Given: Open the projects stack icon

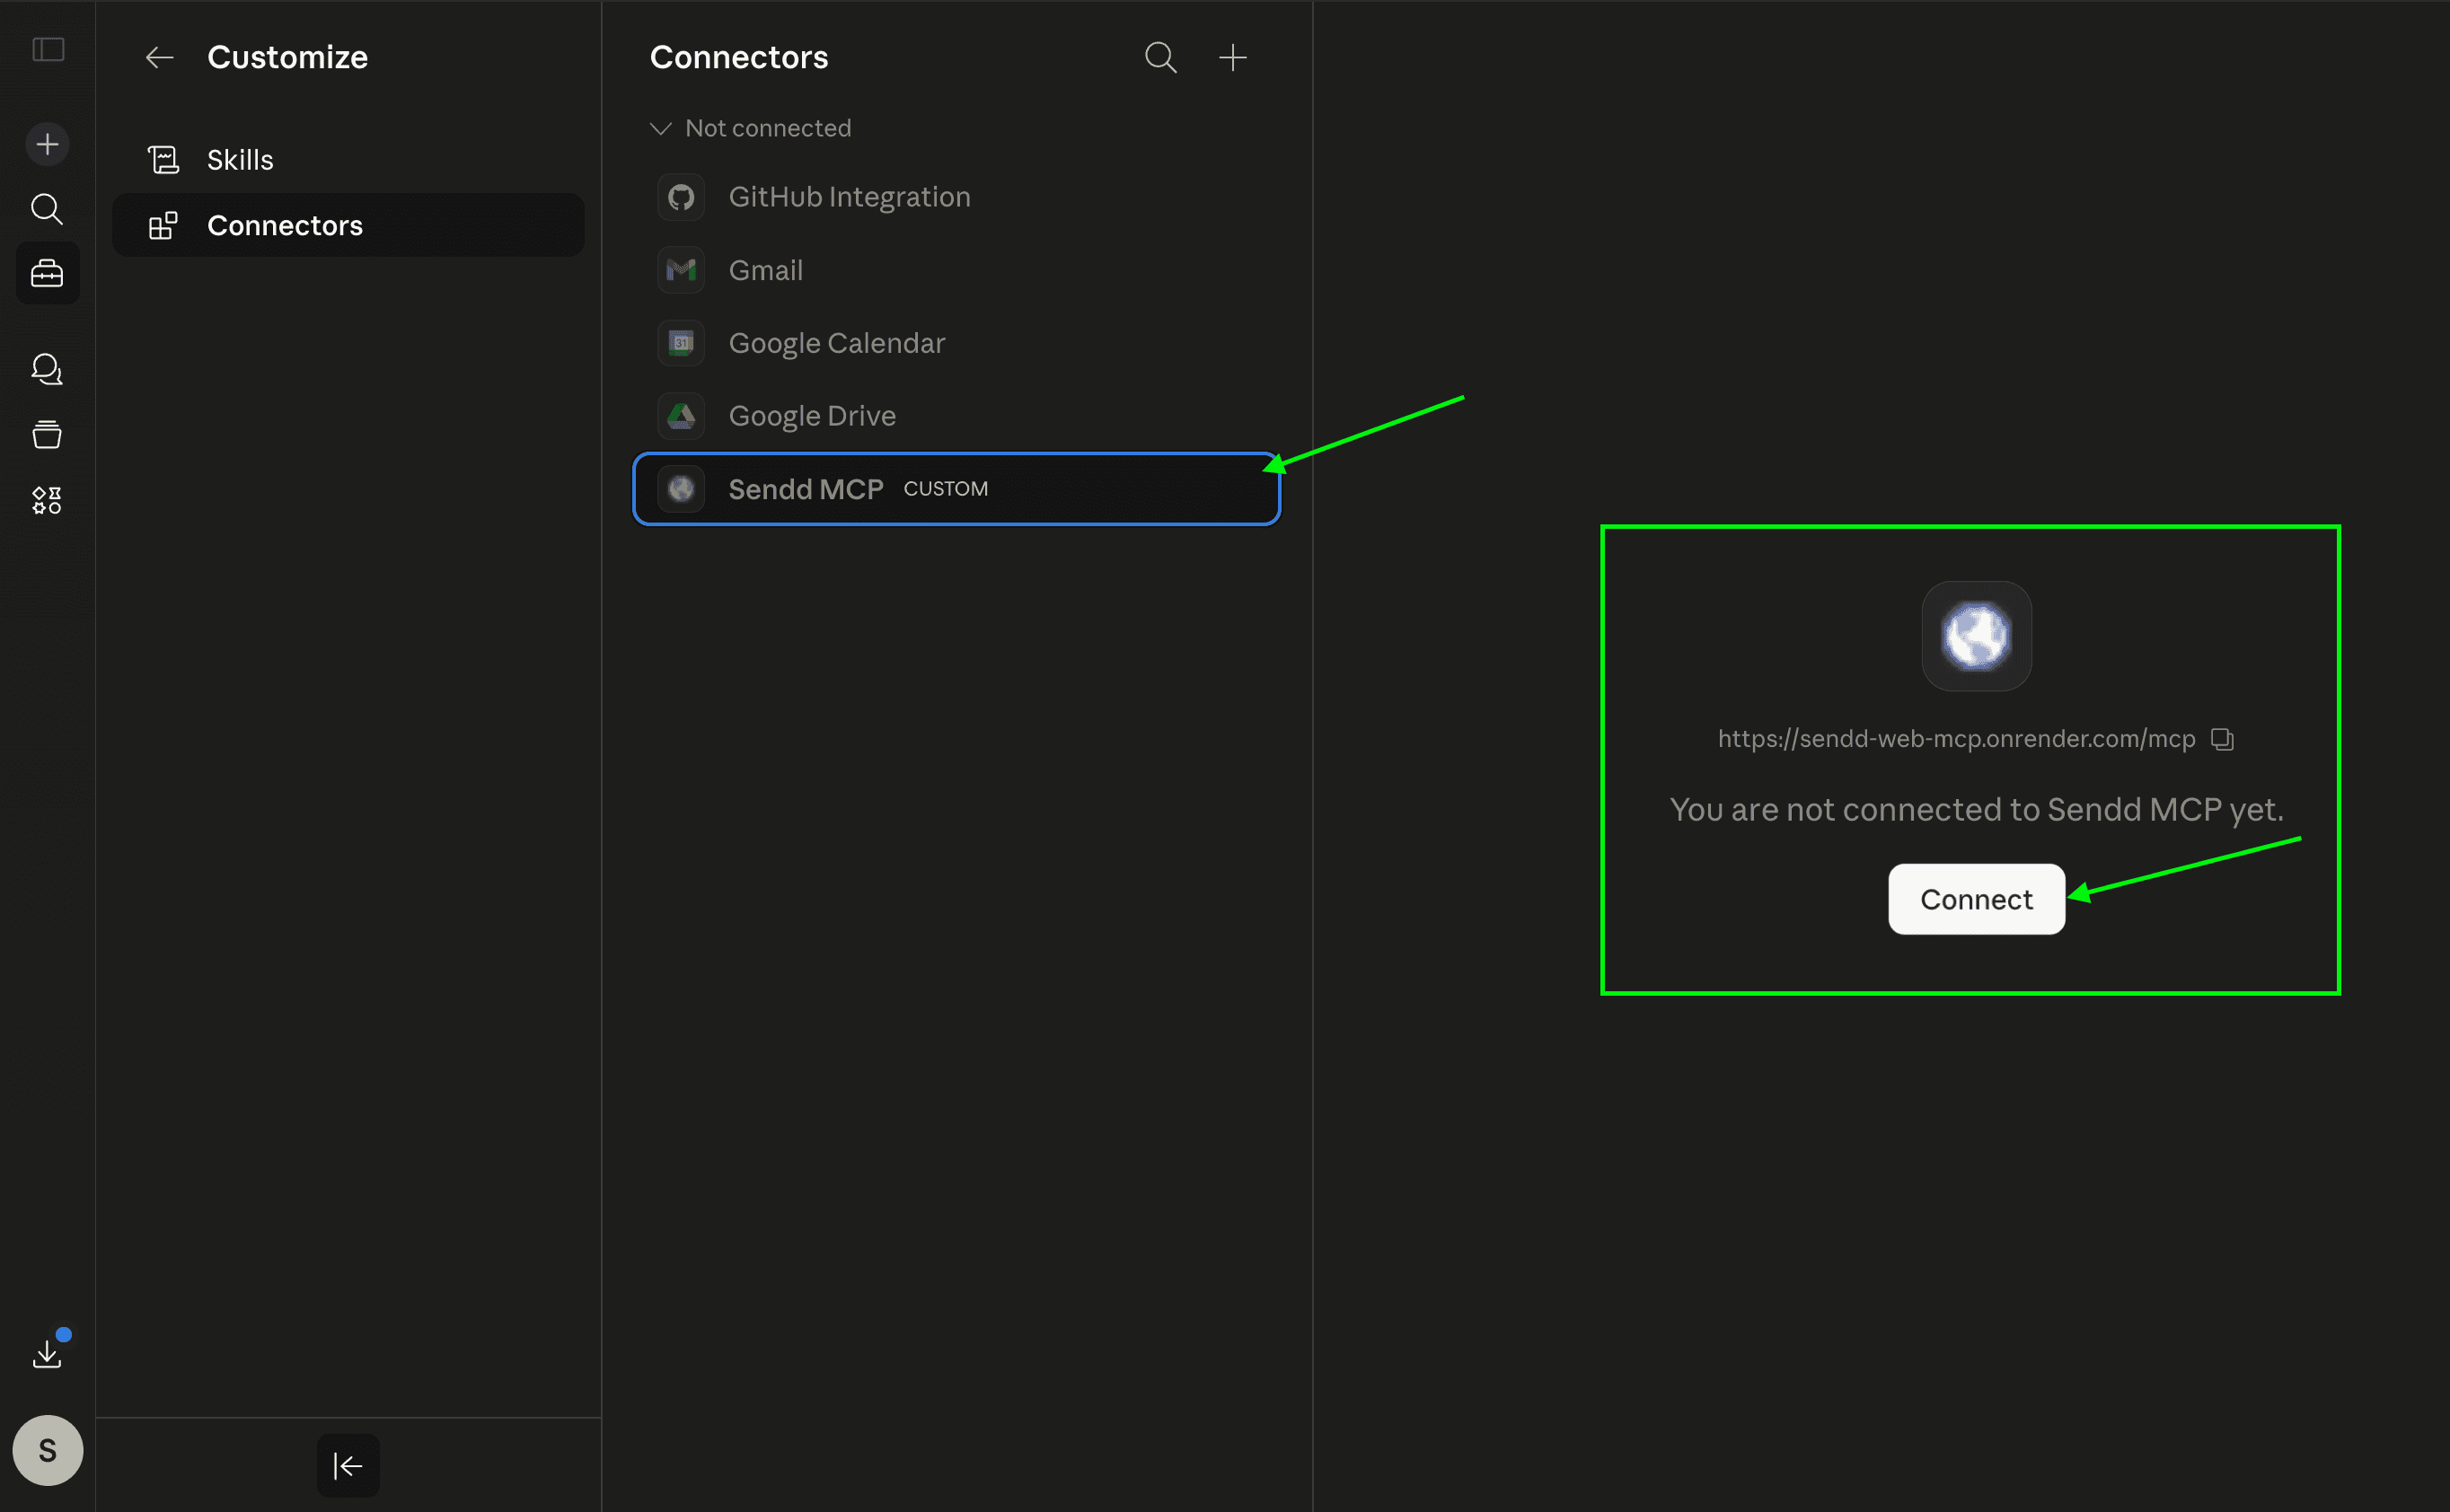Looking at the screenshot, I should (x=47, y=435).
